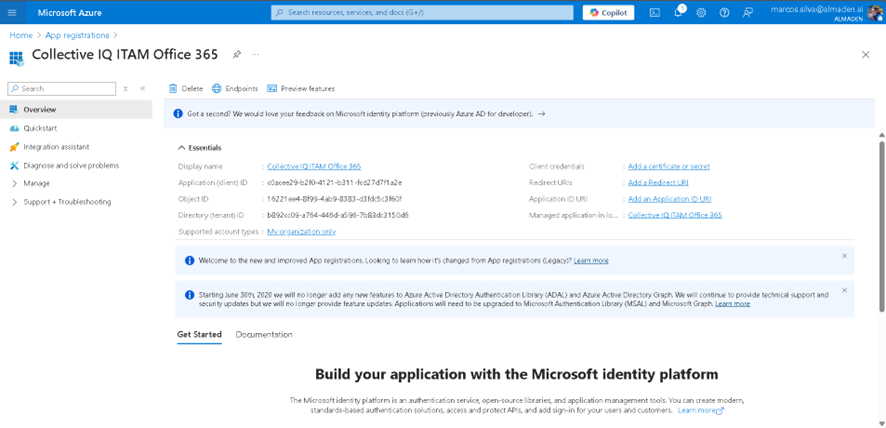The width and height of the screenshot is (886, 428).
Task: Open portal settings gear
Action: coord(701,12)
